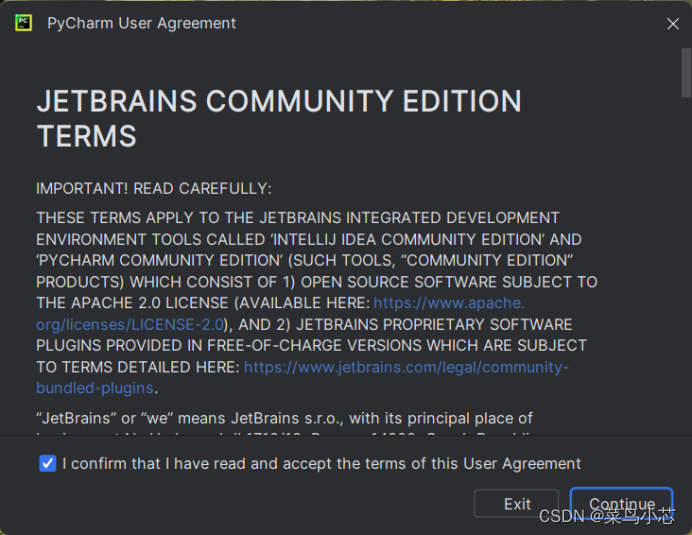Click the Continue button
Image resolution: width=692 pixels, height=535 pixels.
pos(621,503)
